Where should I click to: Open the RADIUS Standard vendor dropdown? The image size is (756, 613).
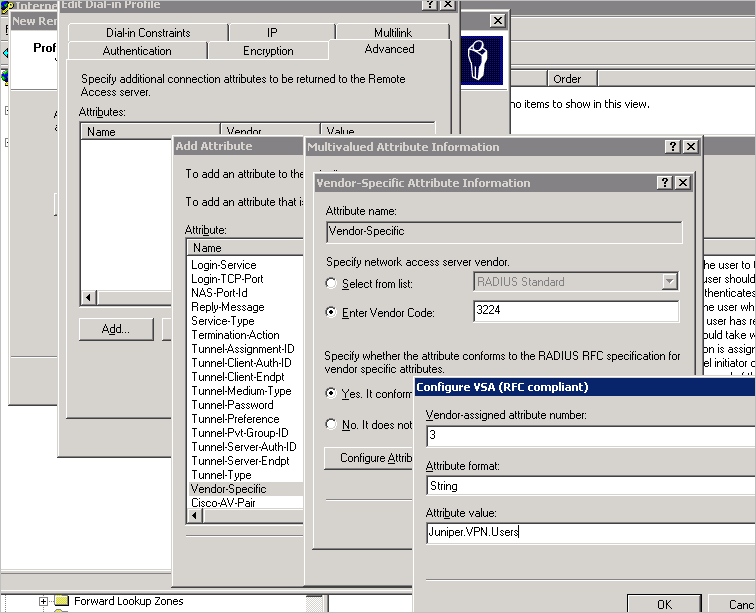point(669,282)
